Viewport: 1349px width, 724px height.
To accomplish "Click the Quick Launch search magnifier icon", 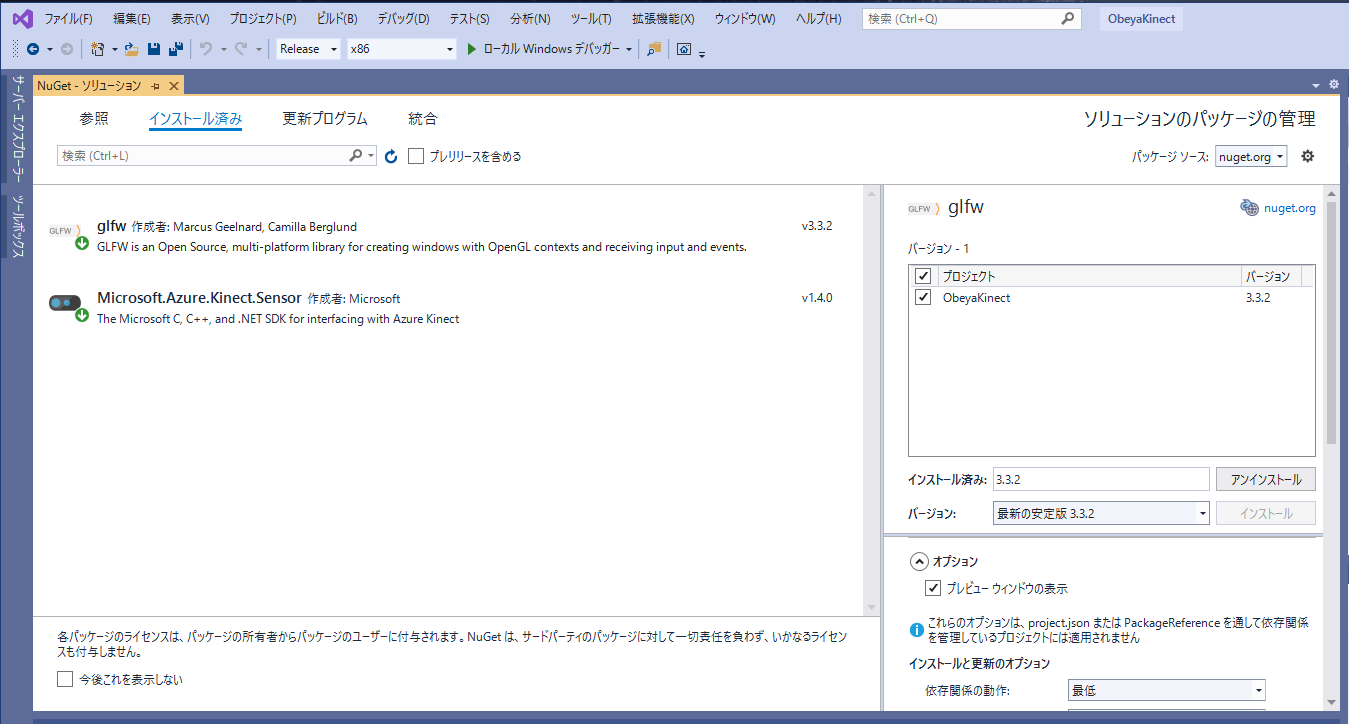I will [x=1069, y=19].
